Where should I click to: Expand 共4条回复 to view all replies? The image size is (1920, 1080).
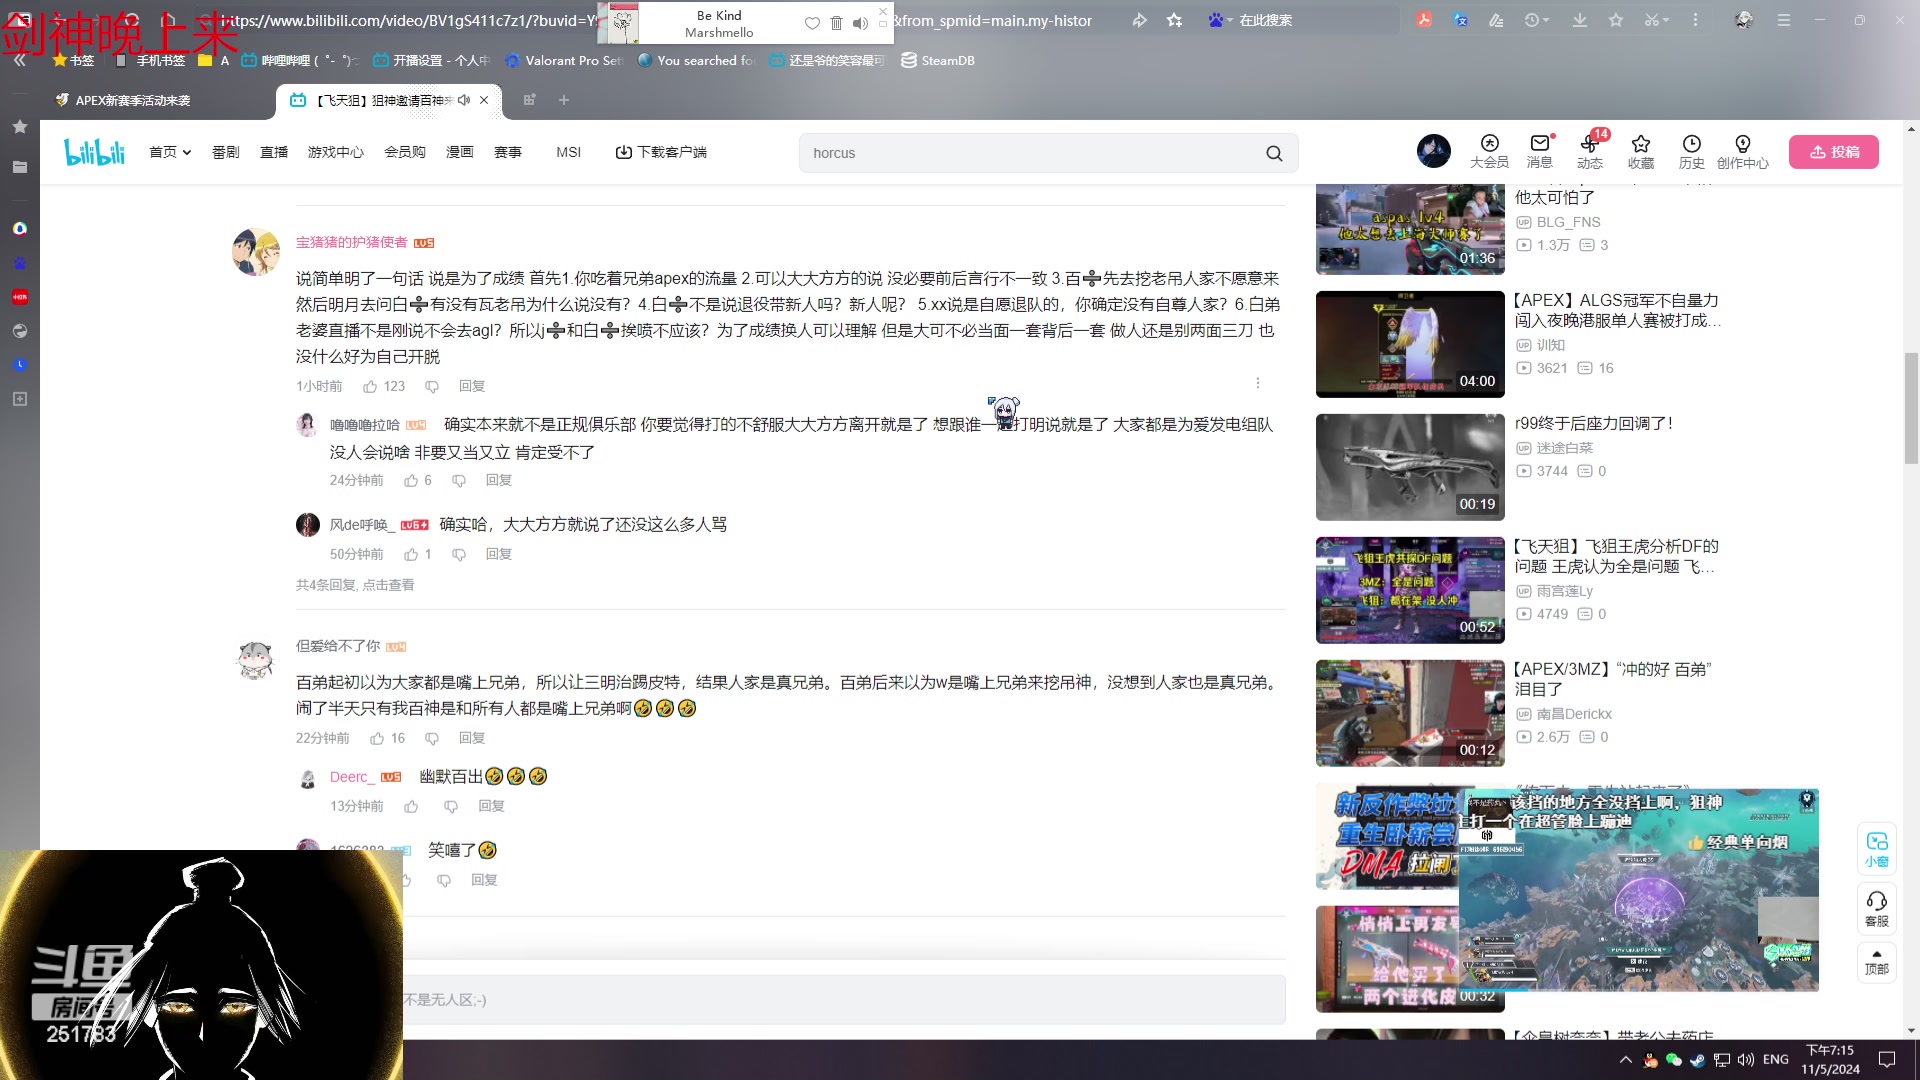click(x=355, y=585)
